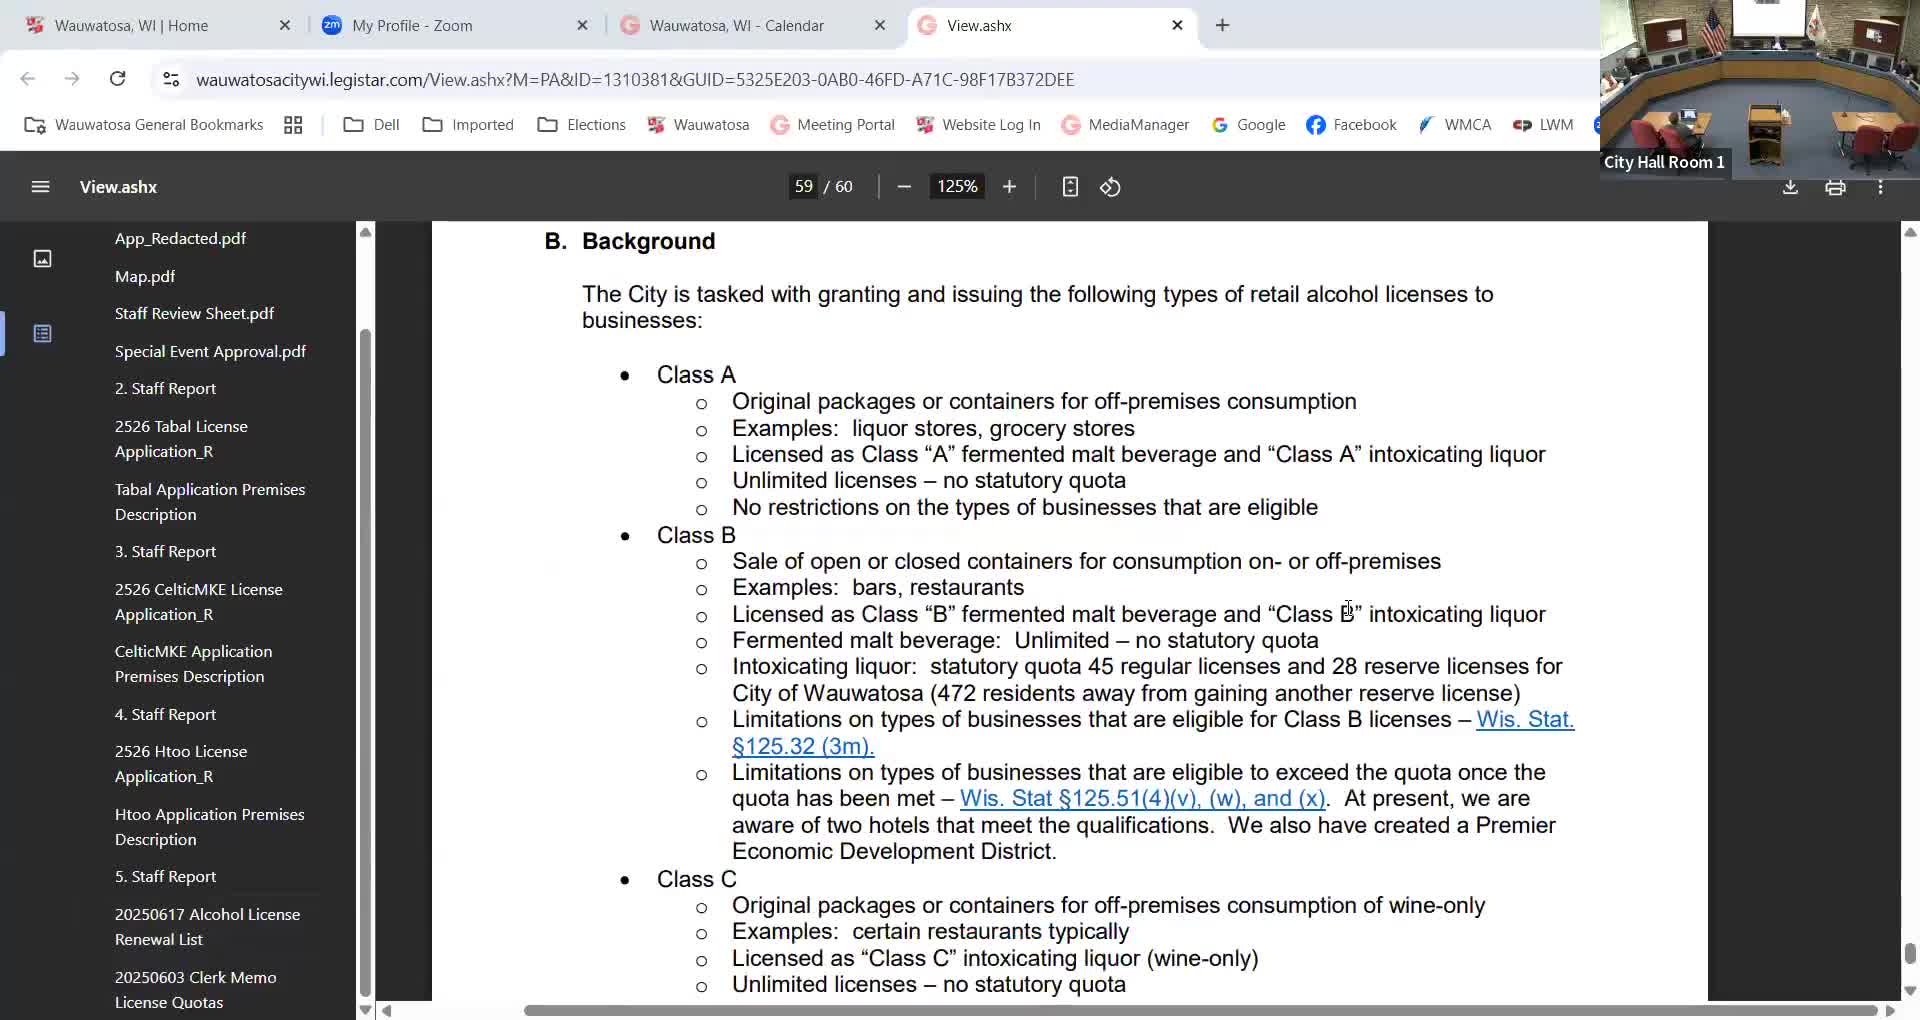1920x1020 pixels.
Task: Click the zoom in plus button
Action: [1009, 187]
